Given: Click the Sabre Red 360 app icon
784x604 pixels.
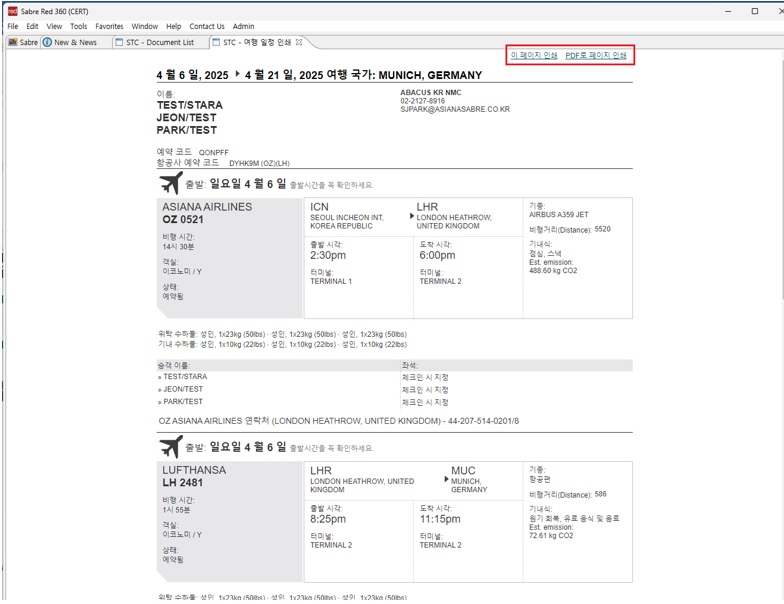Looking at the screenshot, I should pyautogui.click(x=12, y=11).
